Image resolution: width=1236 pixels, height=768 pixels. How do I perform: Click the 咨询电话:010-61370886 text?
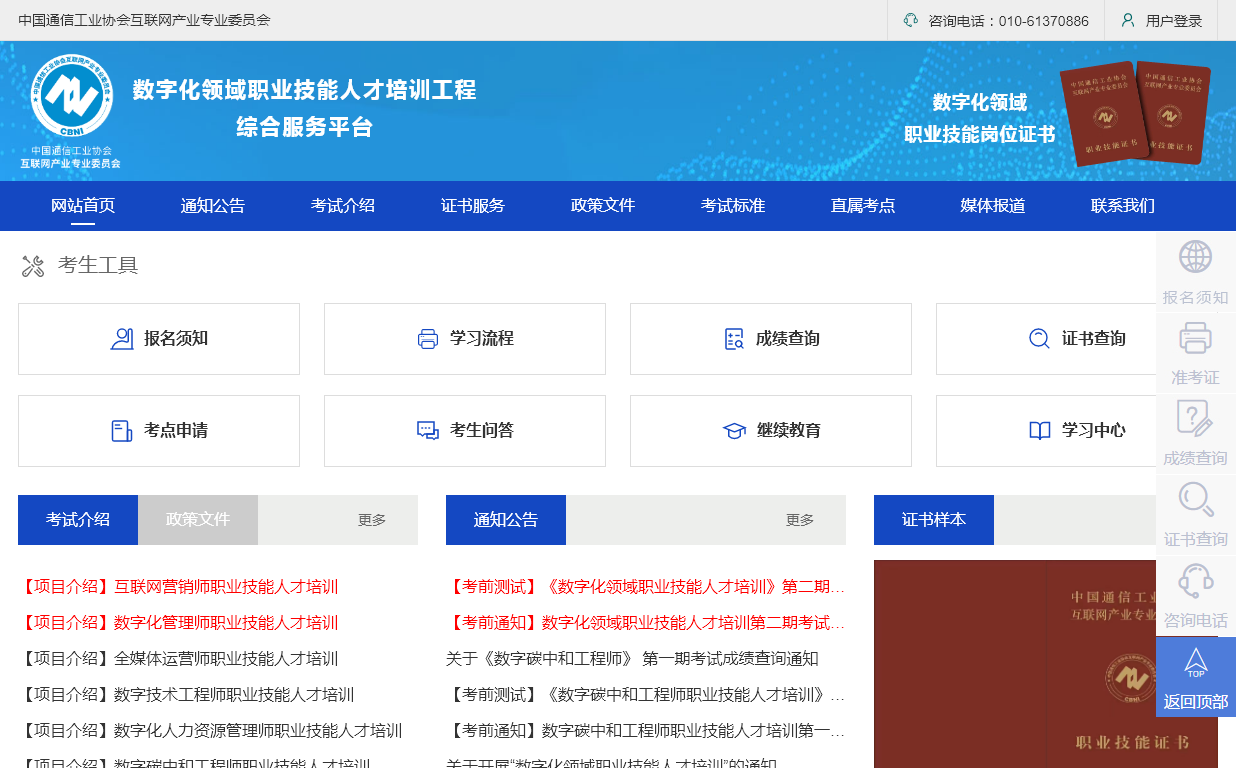pos(1008,21)
